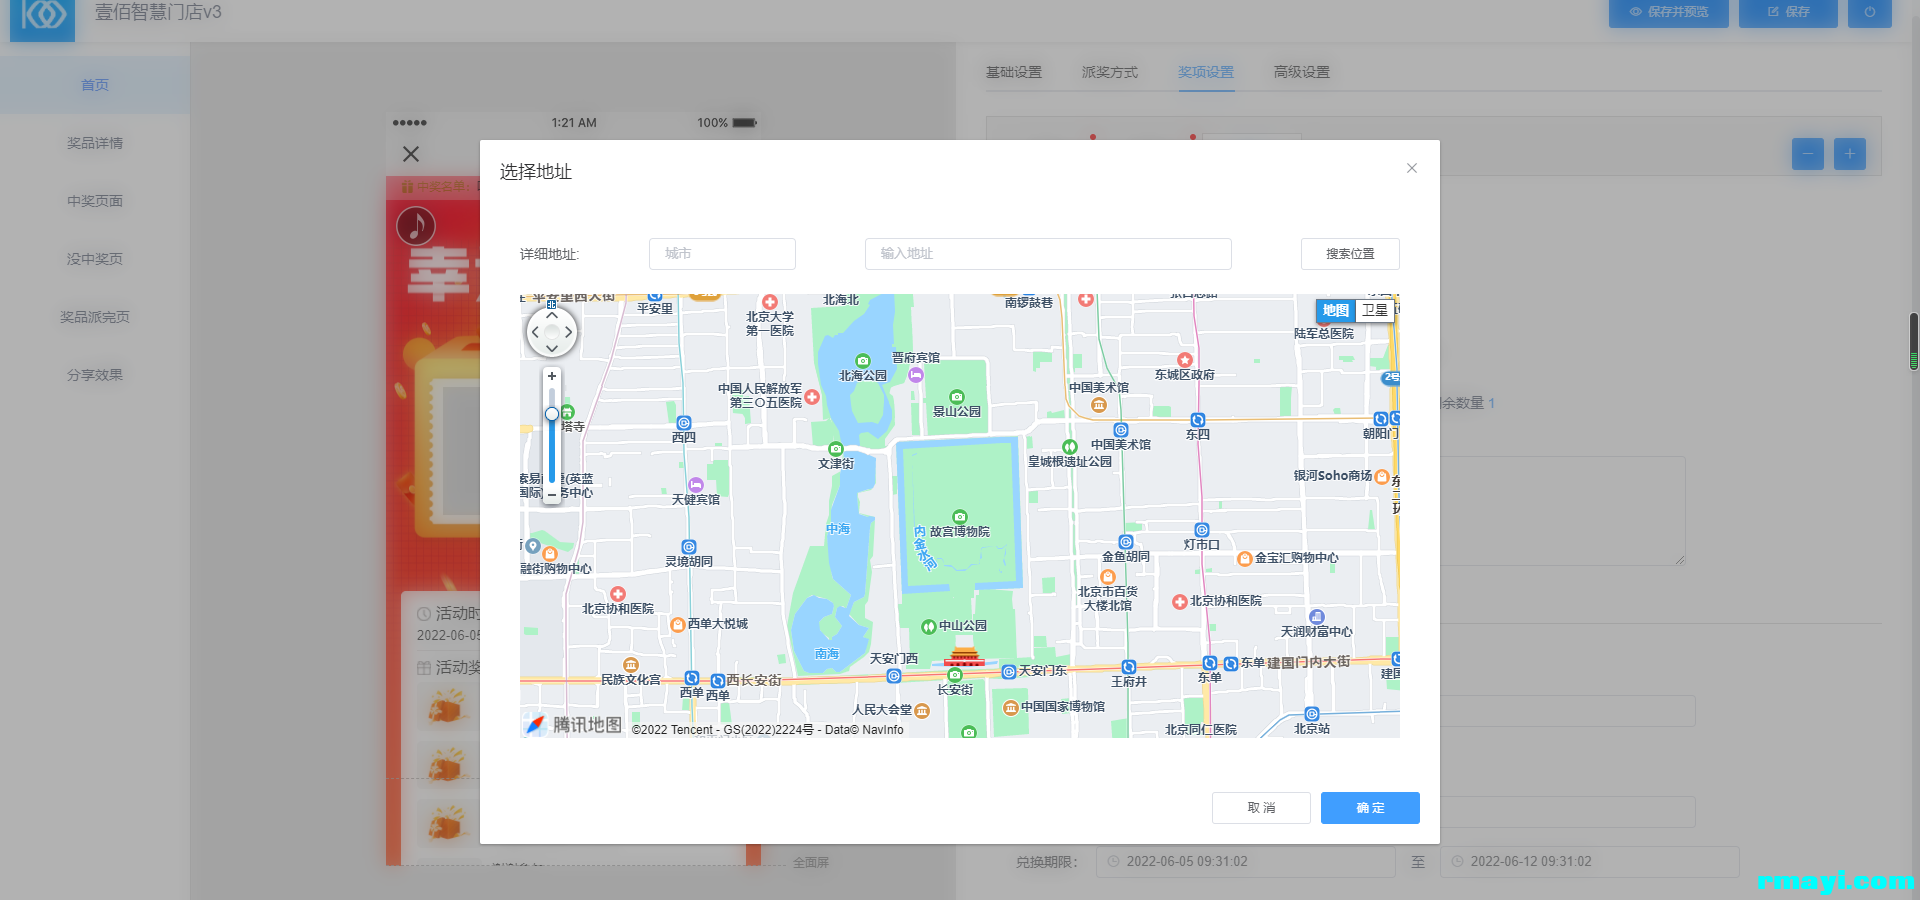Screen dimensions: 1920x900
Task: Zoom out the map with the minus button
Action: tap(552, 495)
